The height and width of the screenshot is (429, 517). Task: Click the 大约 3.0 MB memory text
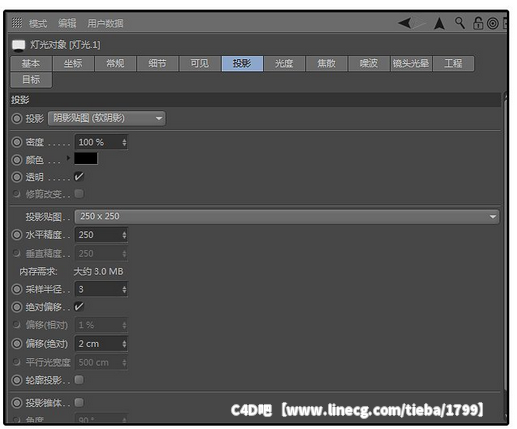click(98, 272)
